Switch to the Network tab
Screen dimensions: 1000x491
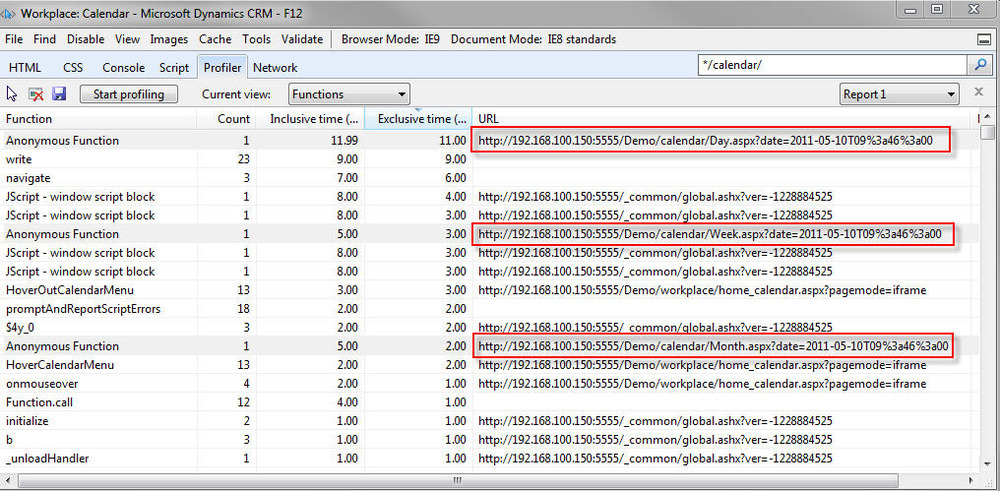(275, 68)
